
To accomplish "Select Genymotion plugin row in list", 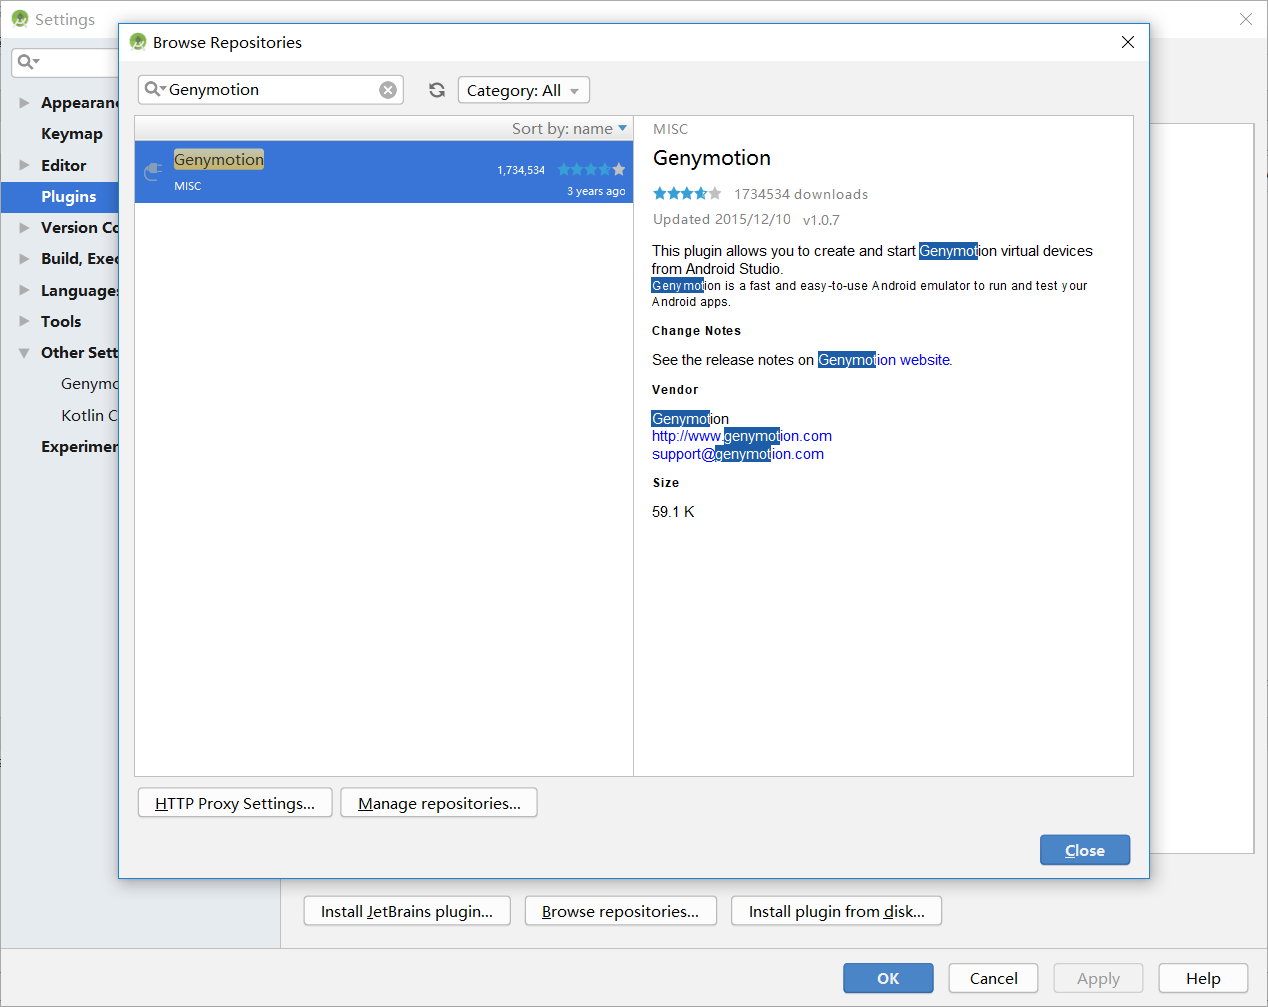I will 384,172.
